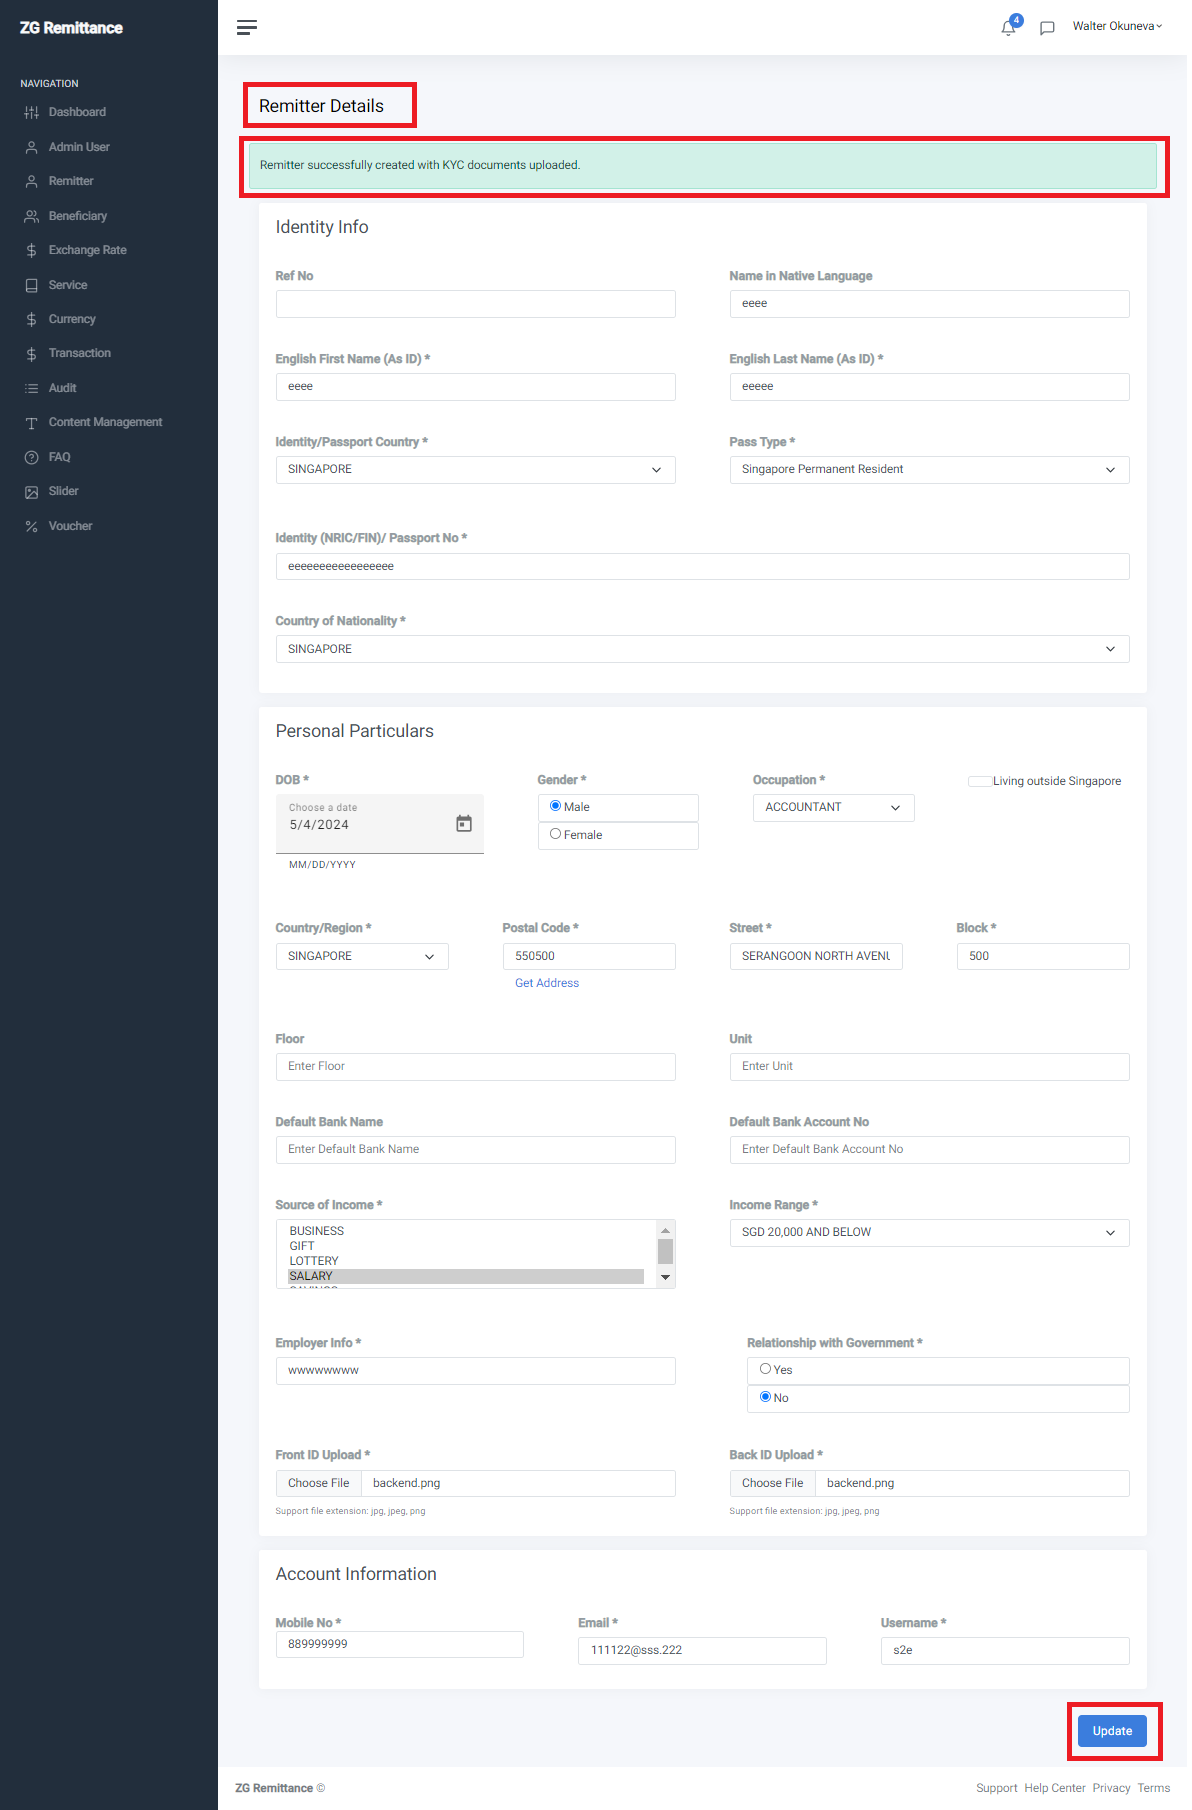
Task: Open the chat messages icon
Action: click(x=1047, y=28)
